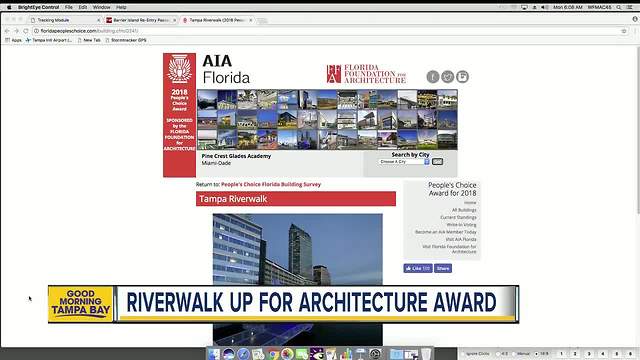The width and height of the screenshot is (640, 360).
Task: Open Spotlight search in menu bar
Action: tap(619, 7)
